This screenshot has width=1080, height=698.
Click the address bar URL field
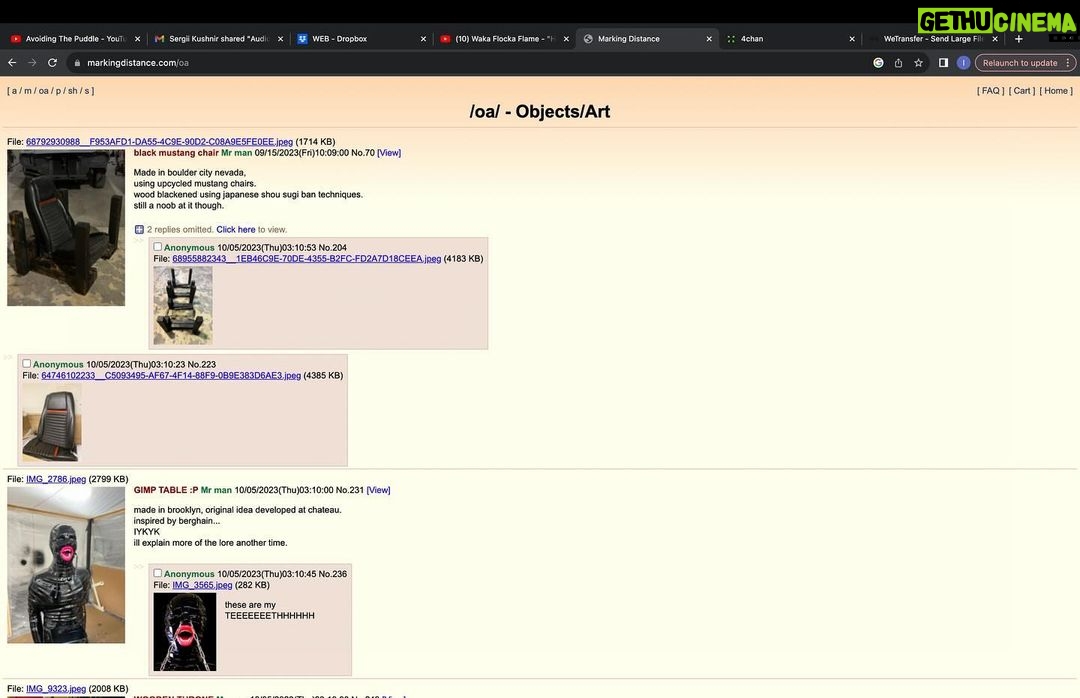pos(468,63)
